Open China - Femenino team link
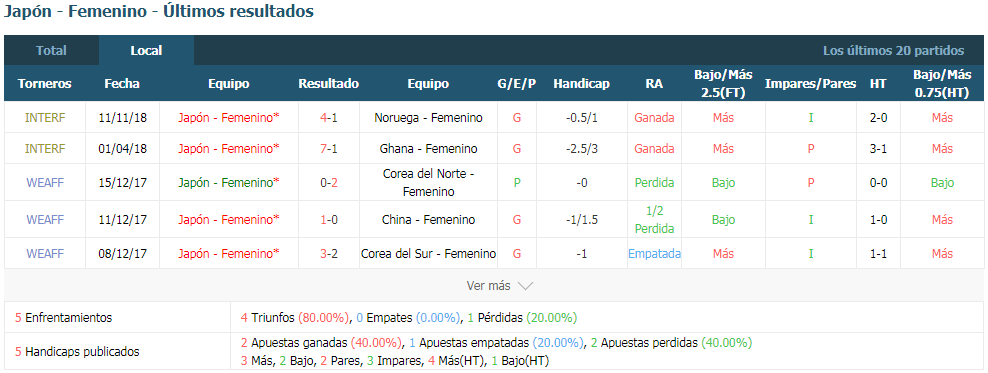 [x=428, y=219]
